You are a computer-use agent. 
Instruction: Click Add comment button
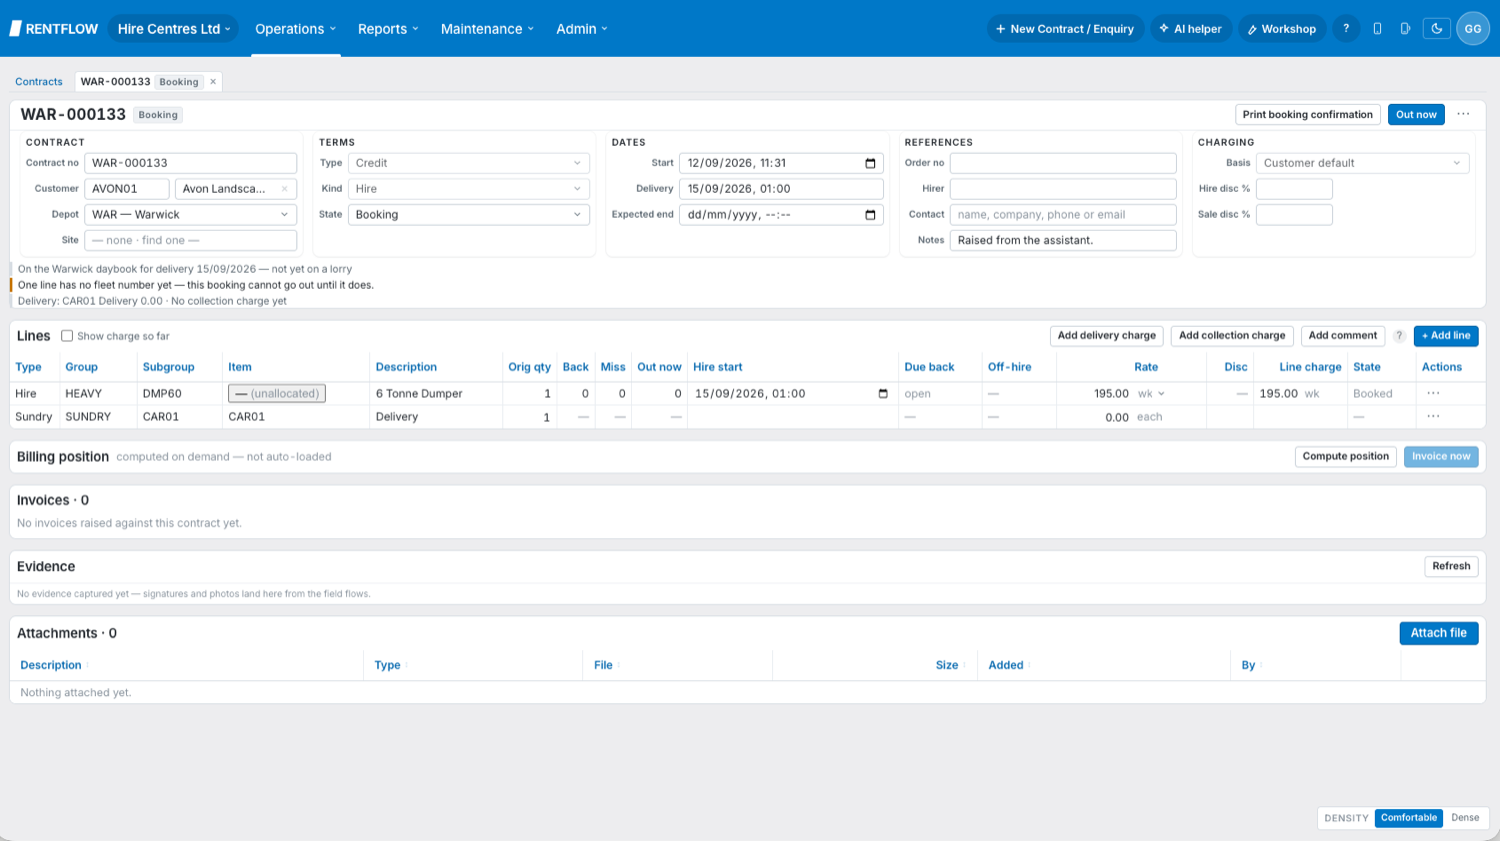point(1343,336)
